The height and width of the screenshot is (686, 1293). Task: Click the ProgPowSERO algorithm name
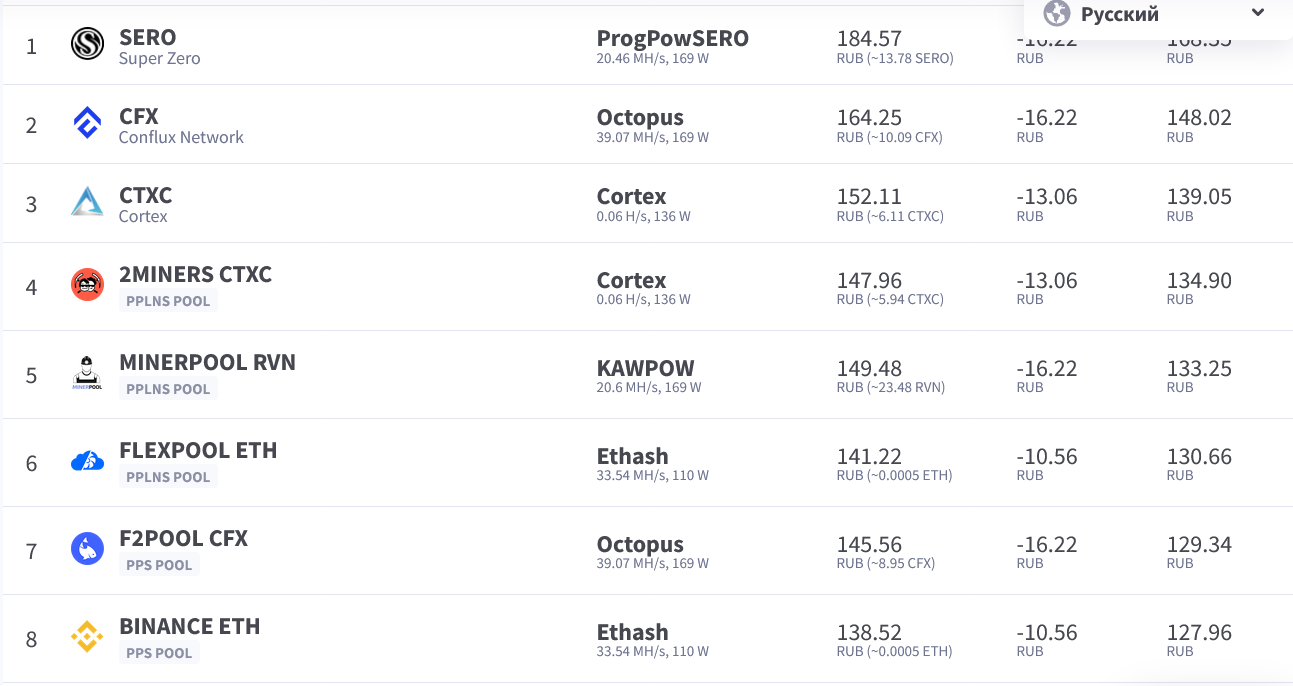(x=672, y=38)
